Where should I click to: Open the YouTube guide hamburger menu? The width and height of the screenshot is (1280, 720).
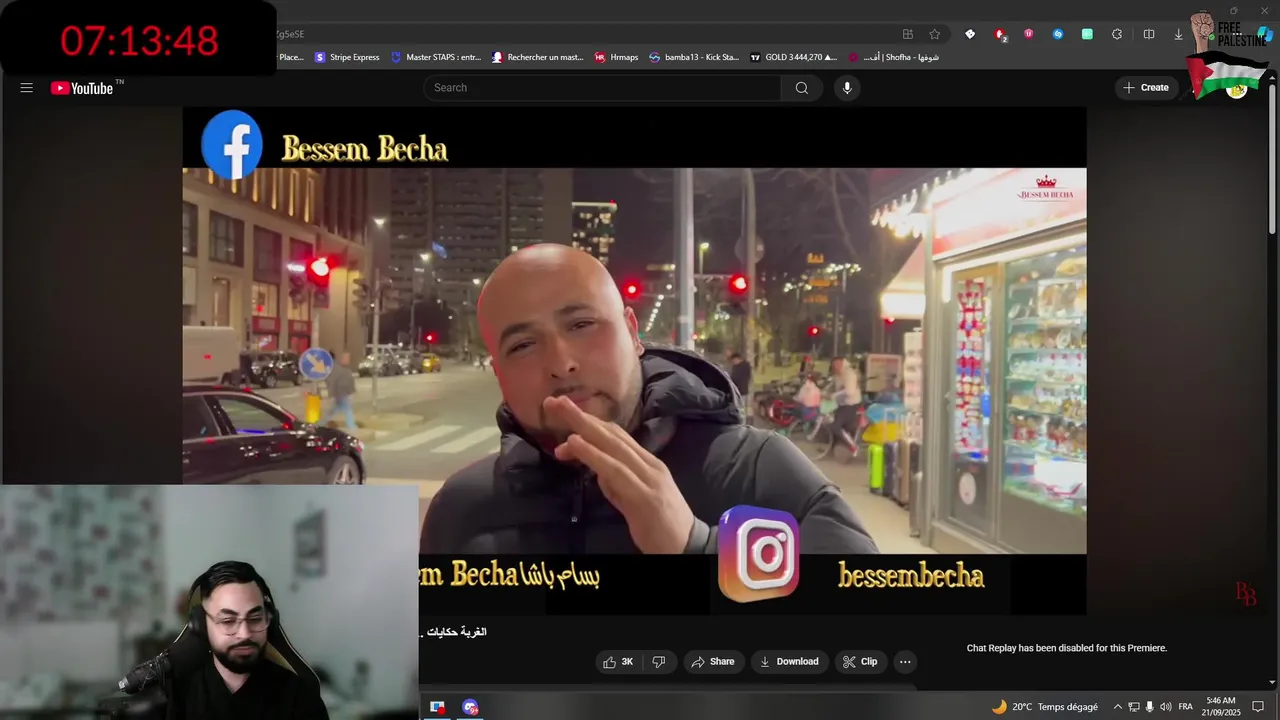27,88
